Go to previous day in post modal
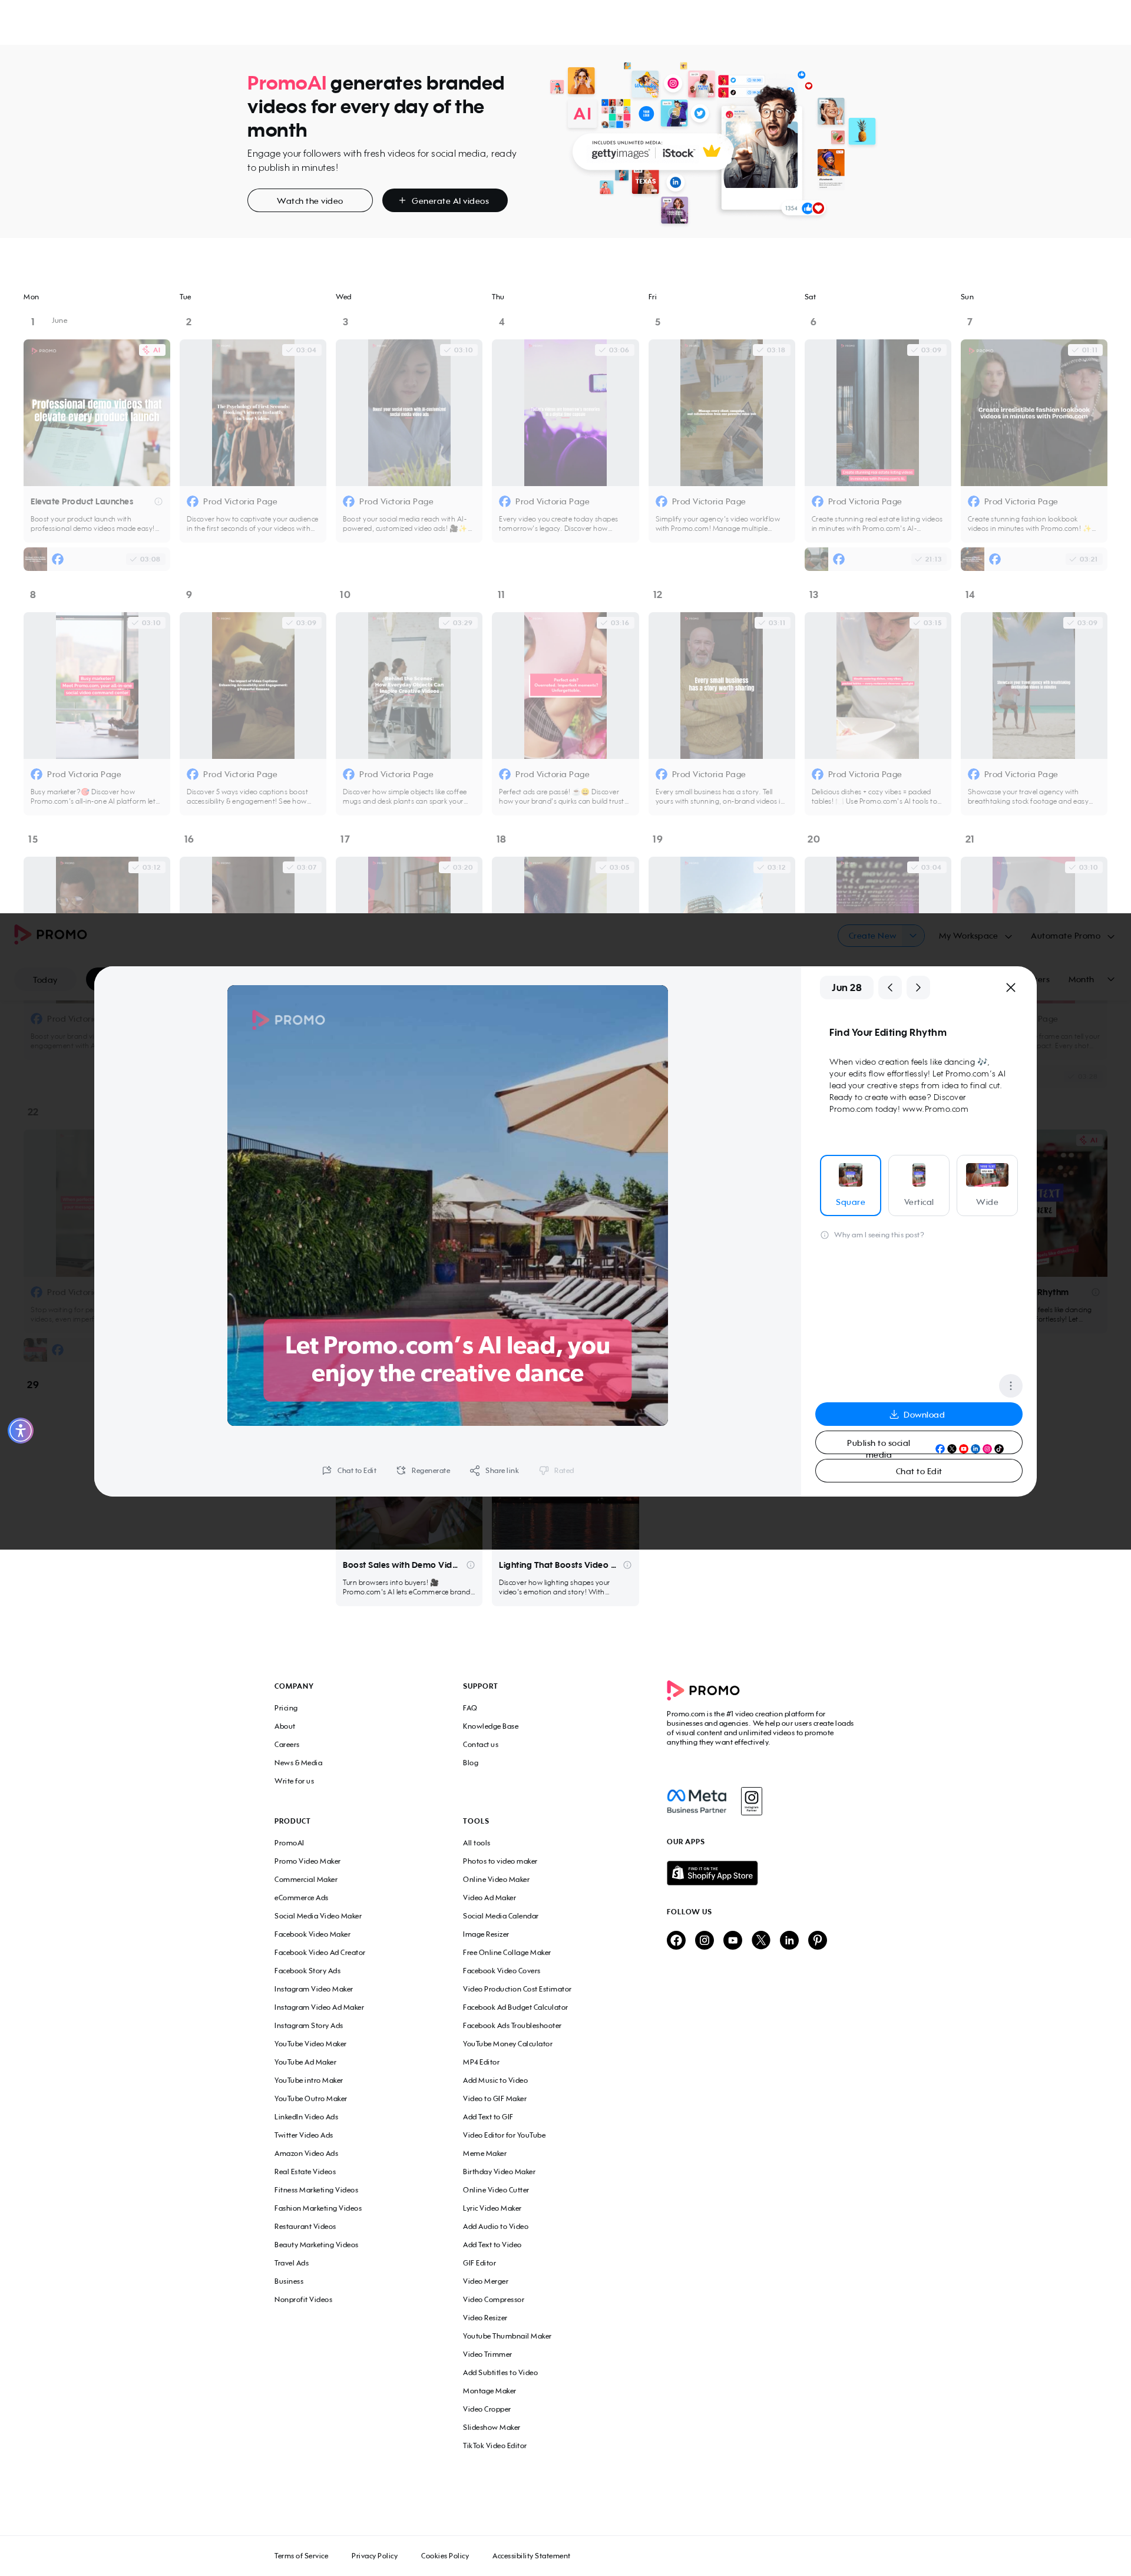Image resolution: width=1131 pixels, height=2576 pixels. click(x=890, y=987)
